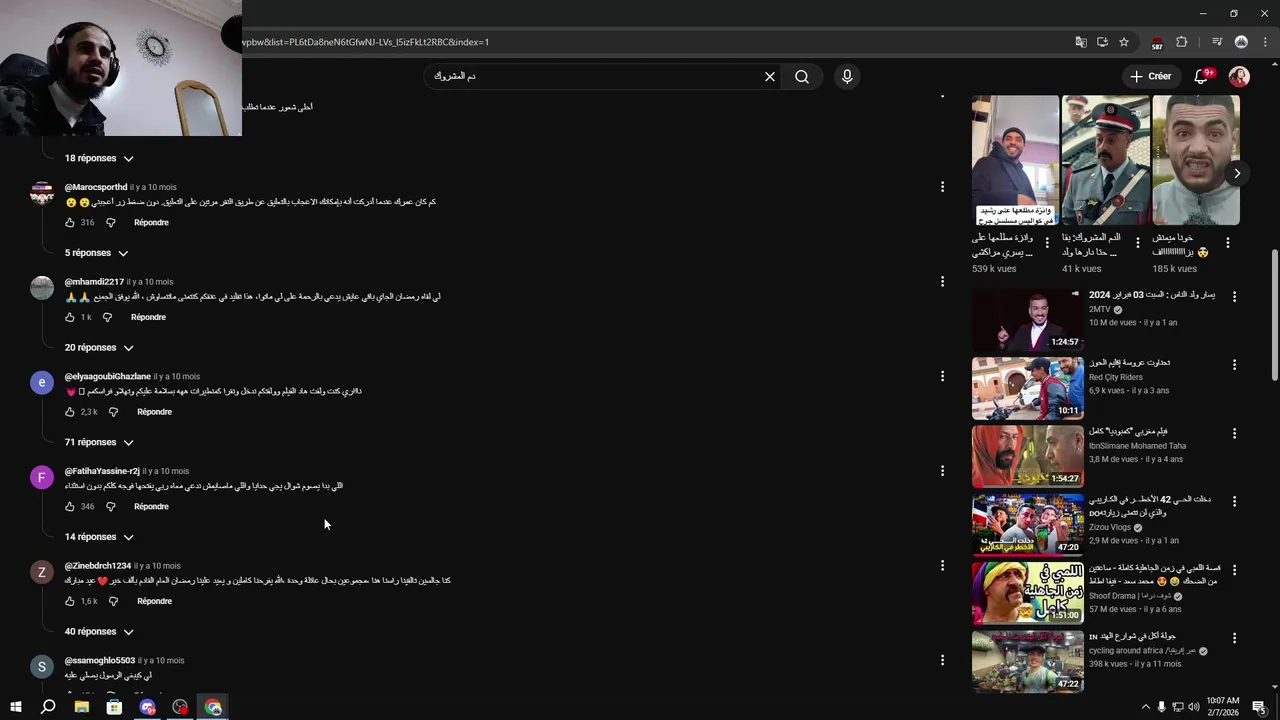This screenshot has width=1280, height=720.
Task: Click the translate page icon
Action: 1081,42
